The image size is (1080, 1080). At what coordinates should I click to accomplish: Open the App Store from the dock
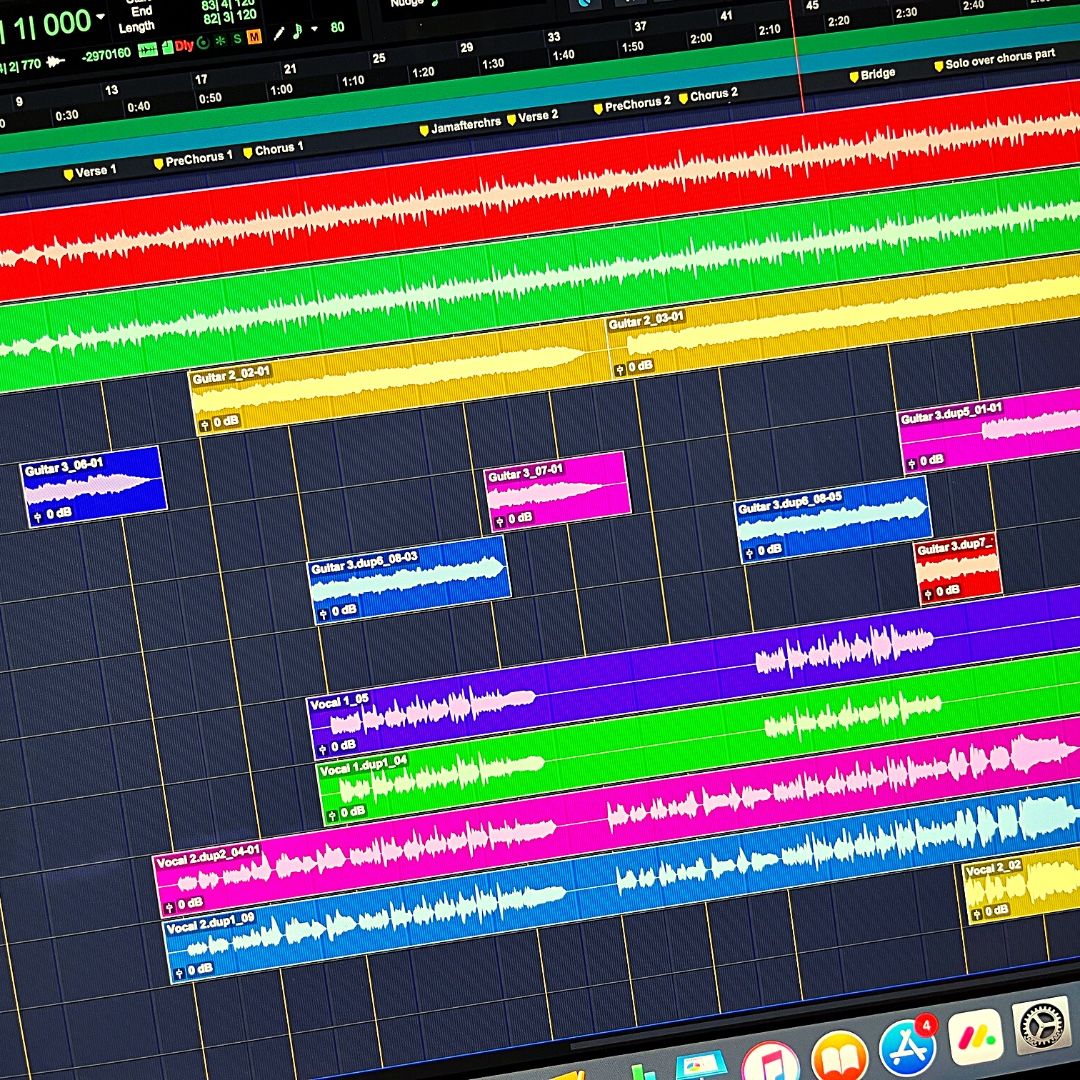[x=906, y=1048]
